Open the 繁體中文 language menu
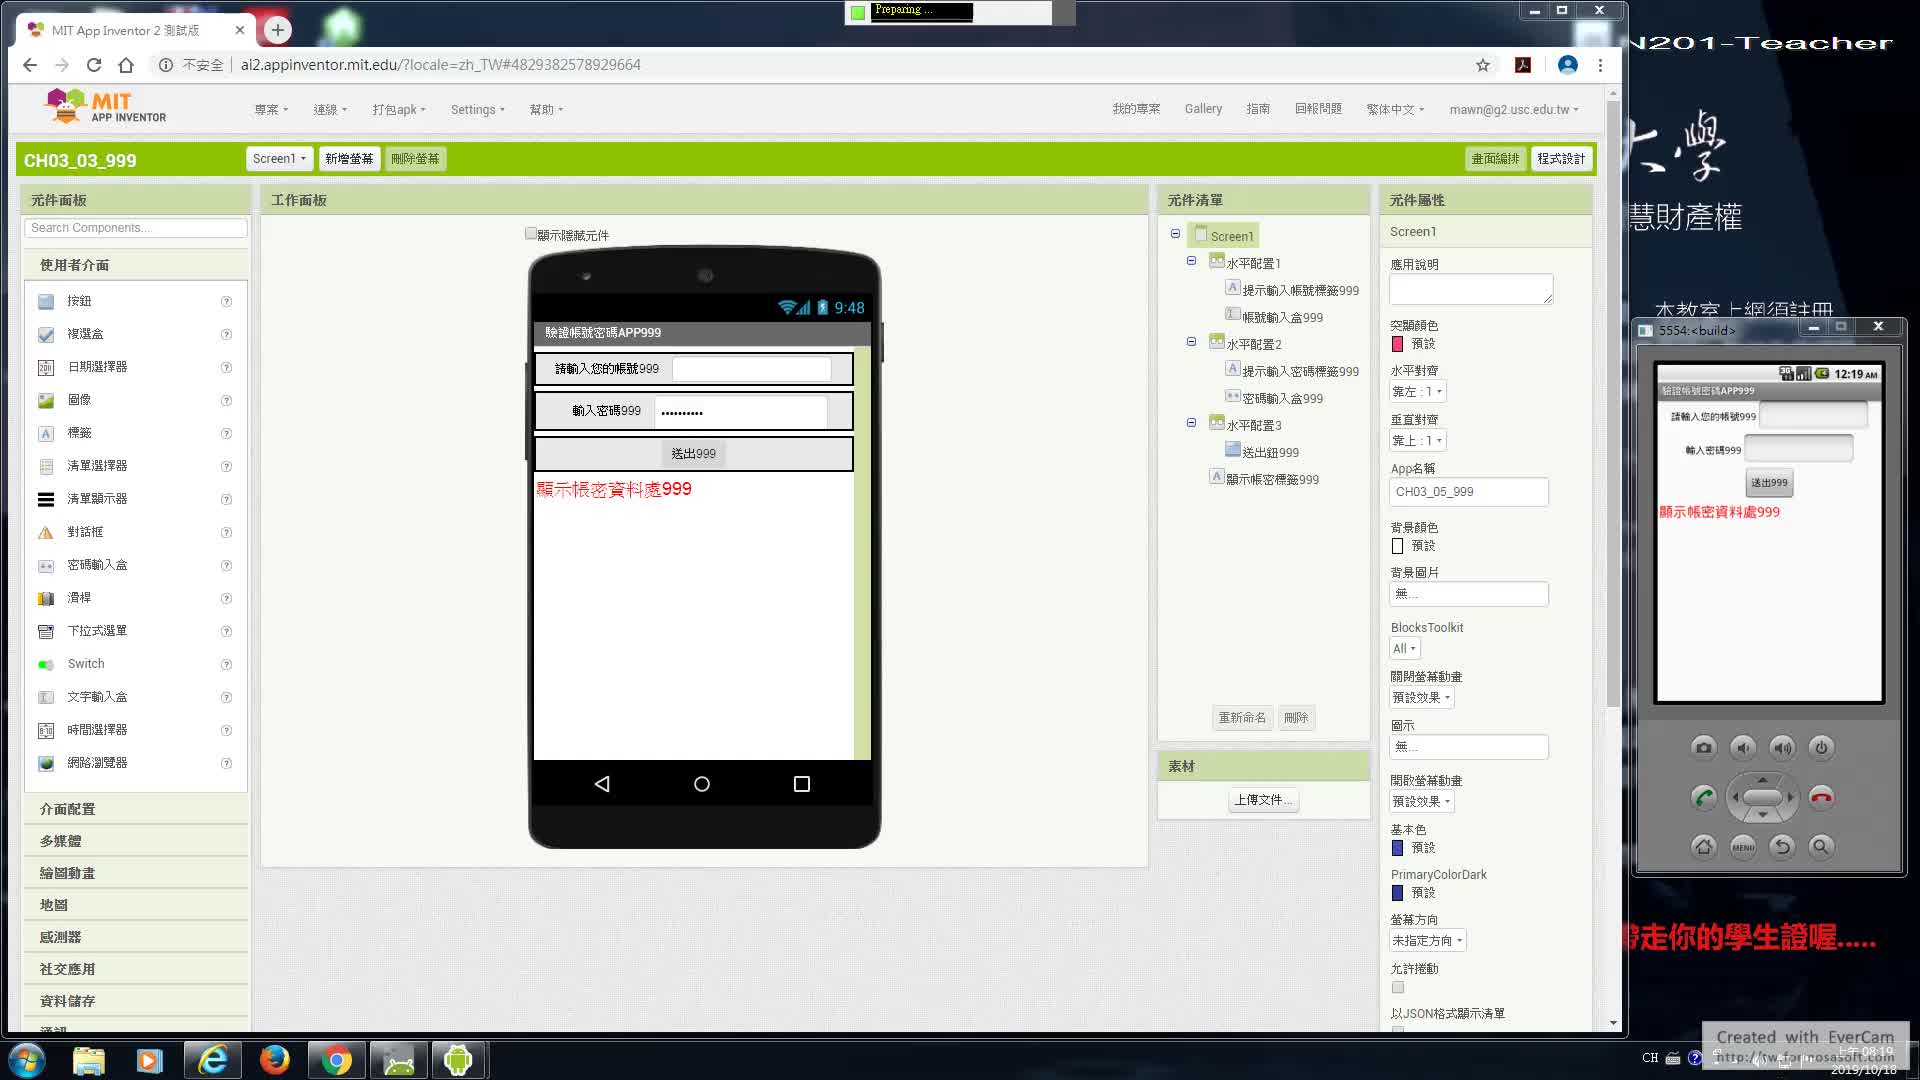Image resolution: width=1920 pixels, height=1080 pixels. point(1395,110)
